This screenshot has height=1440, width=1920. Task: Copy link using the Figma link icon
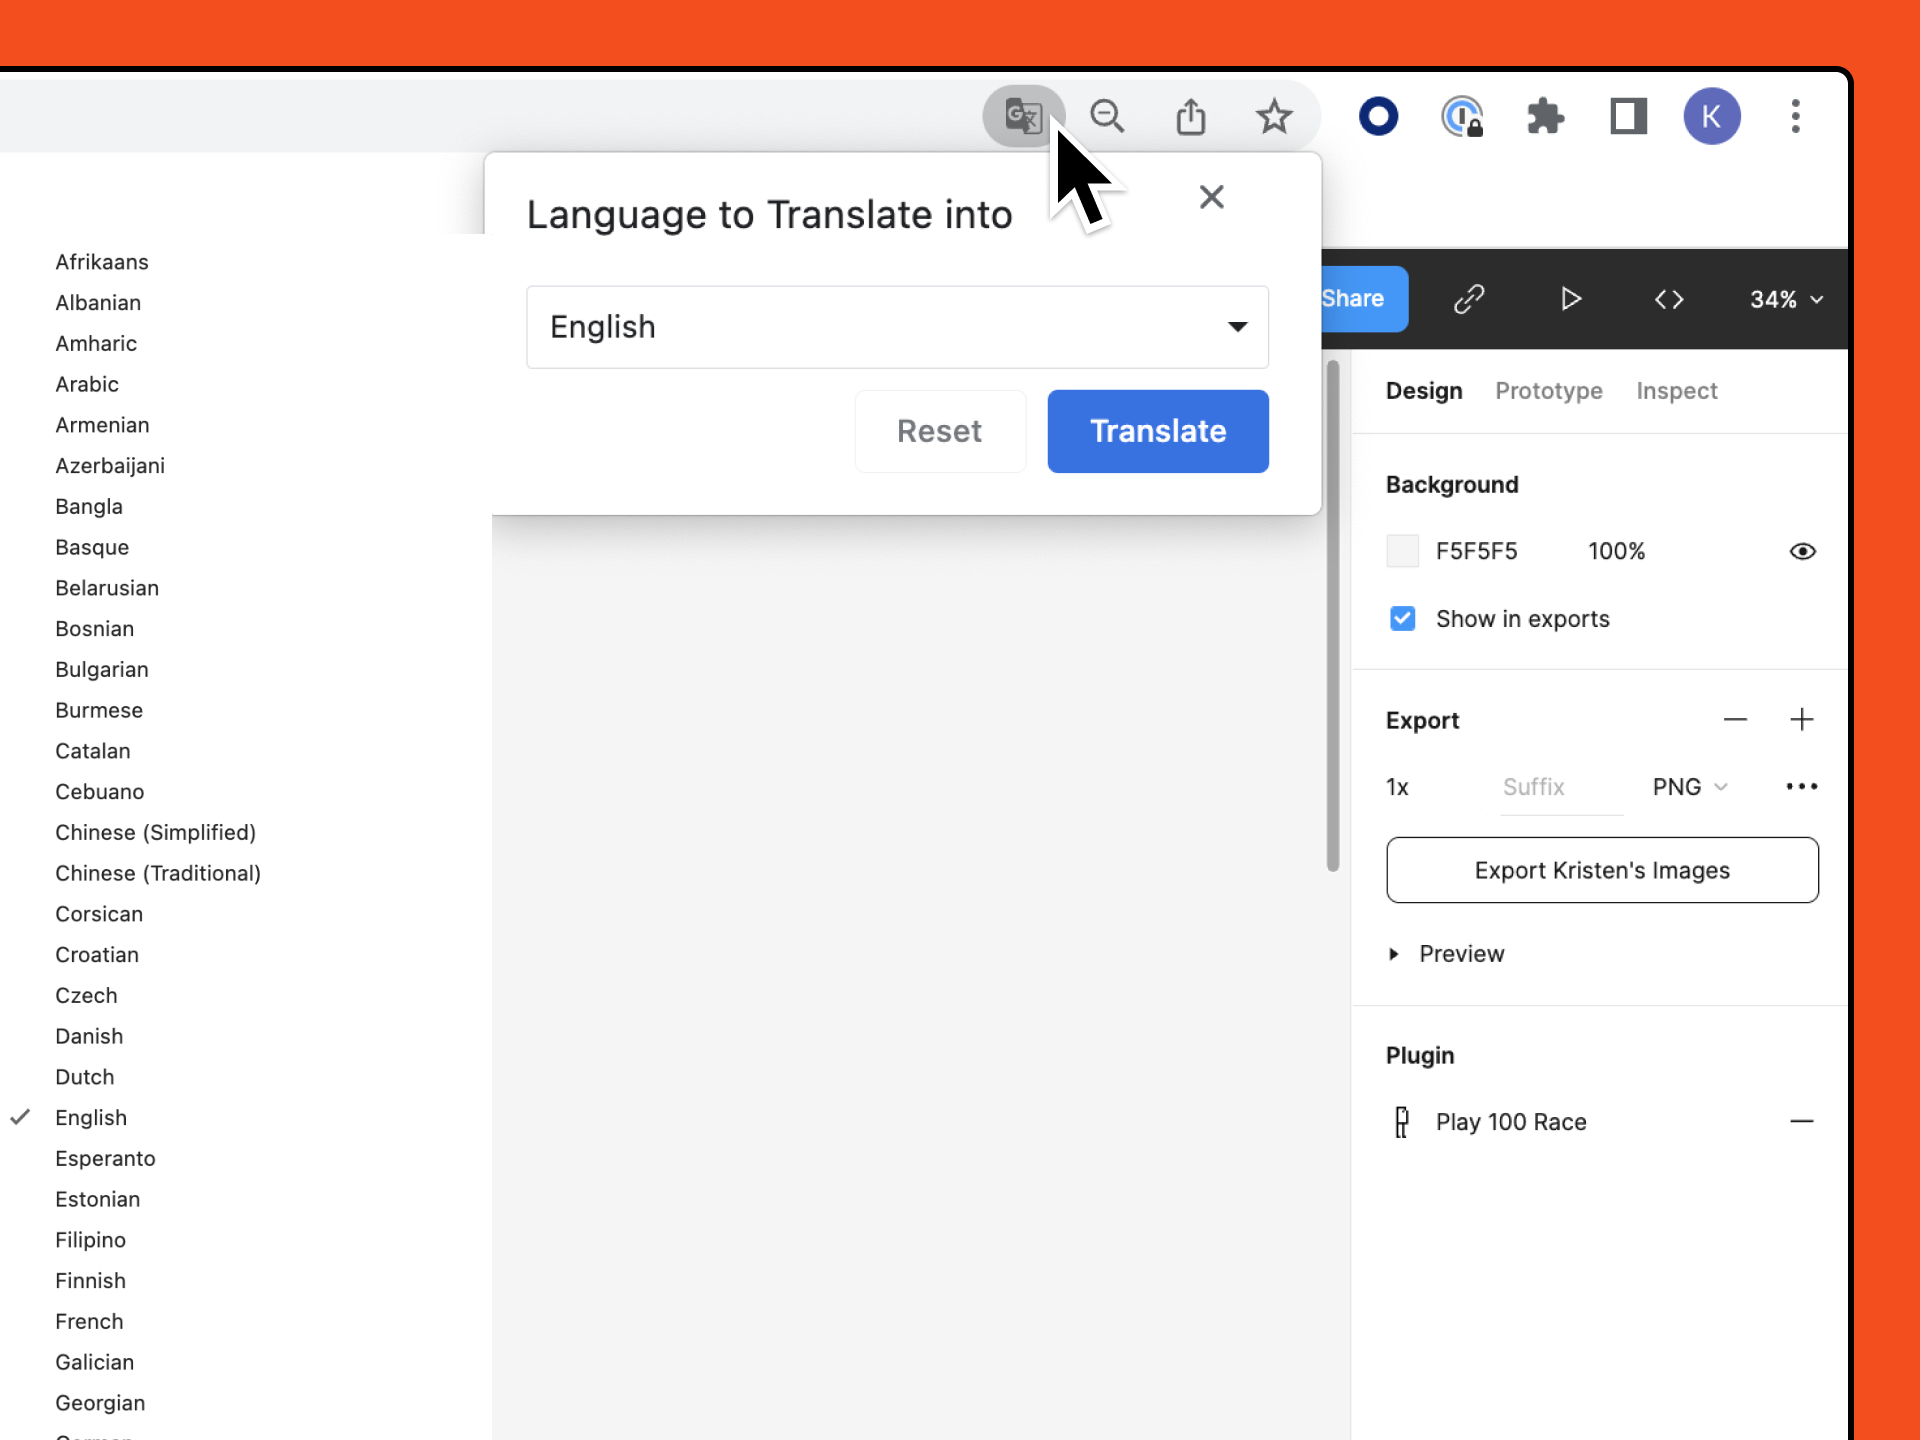1469,299
